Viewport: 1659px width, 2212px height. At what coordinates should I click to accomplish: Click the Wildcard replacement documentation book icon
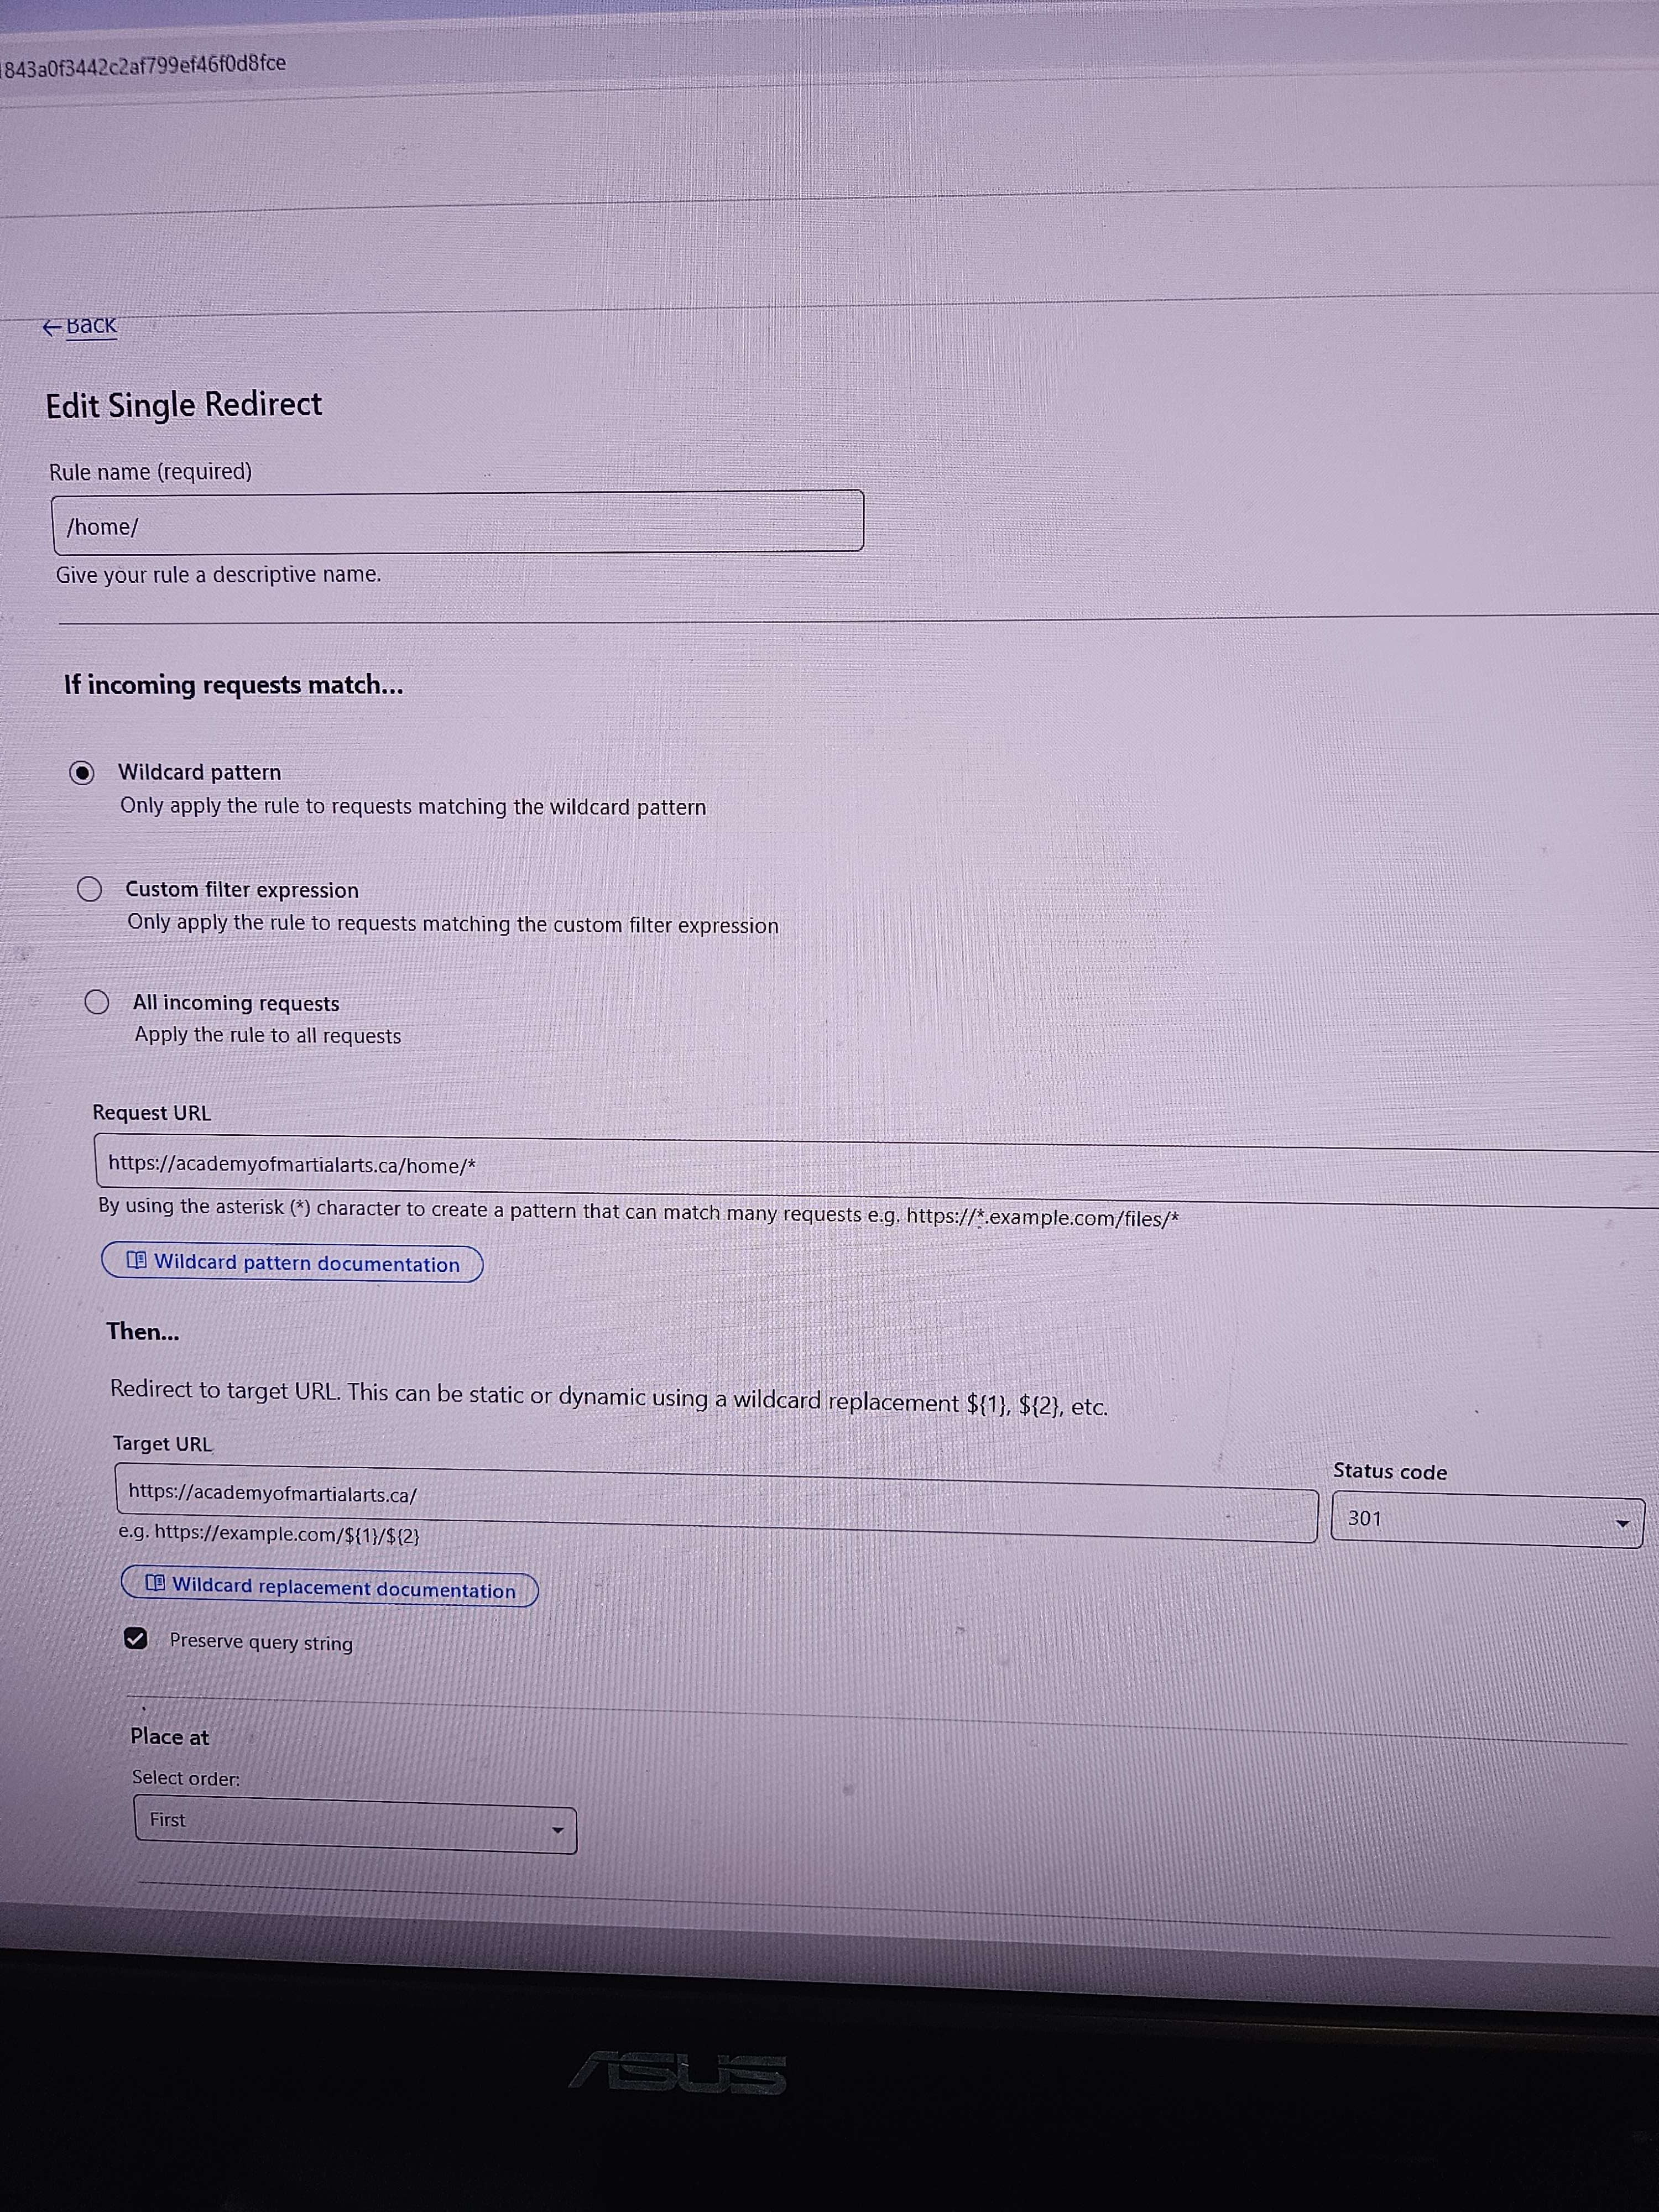tap(155, 1583)
